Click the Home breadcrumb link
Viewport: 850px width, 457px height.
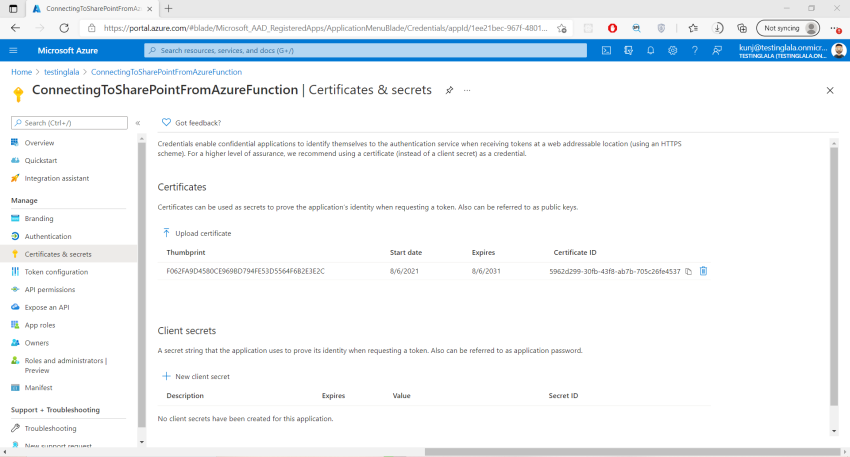pyautogui.click(x=21, y=72)
